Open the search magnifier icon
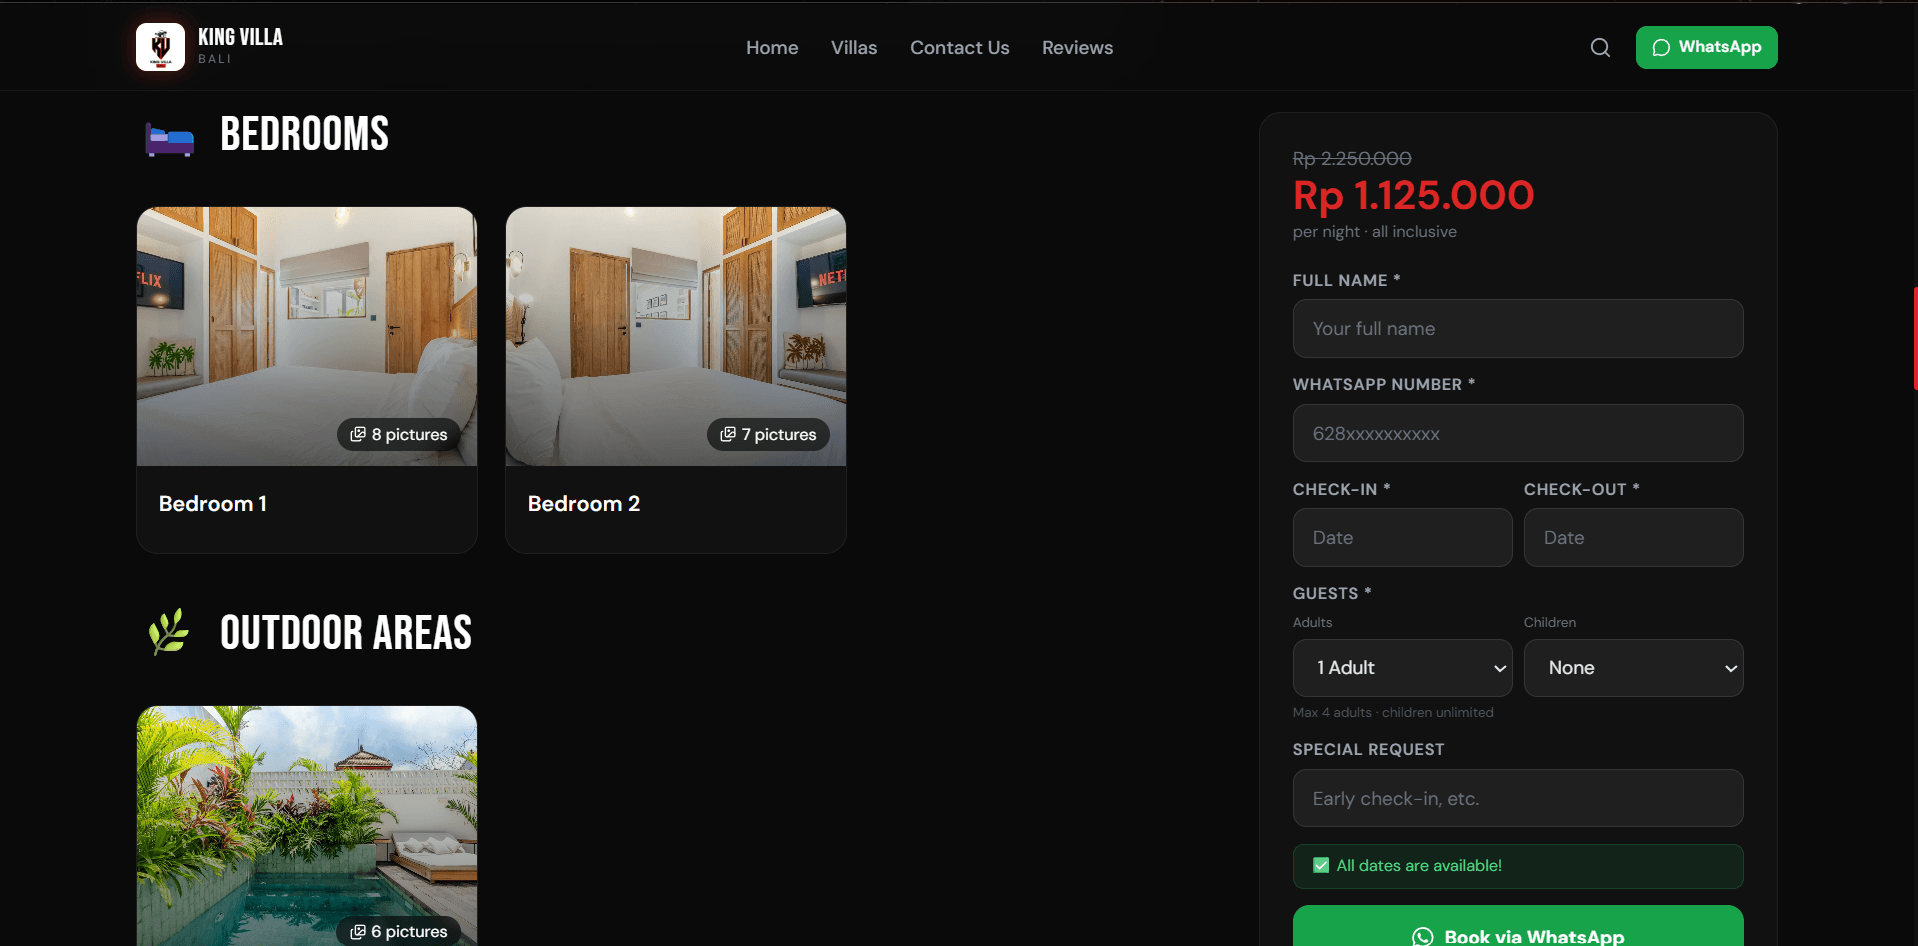 pyautogui.click(x=1600, y=47)
